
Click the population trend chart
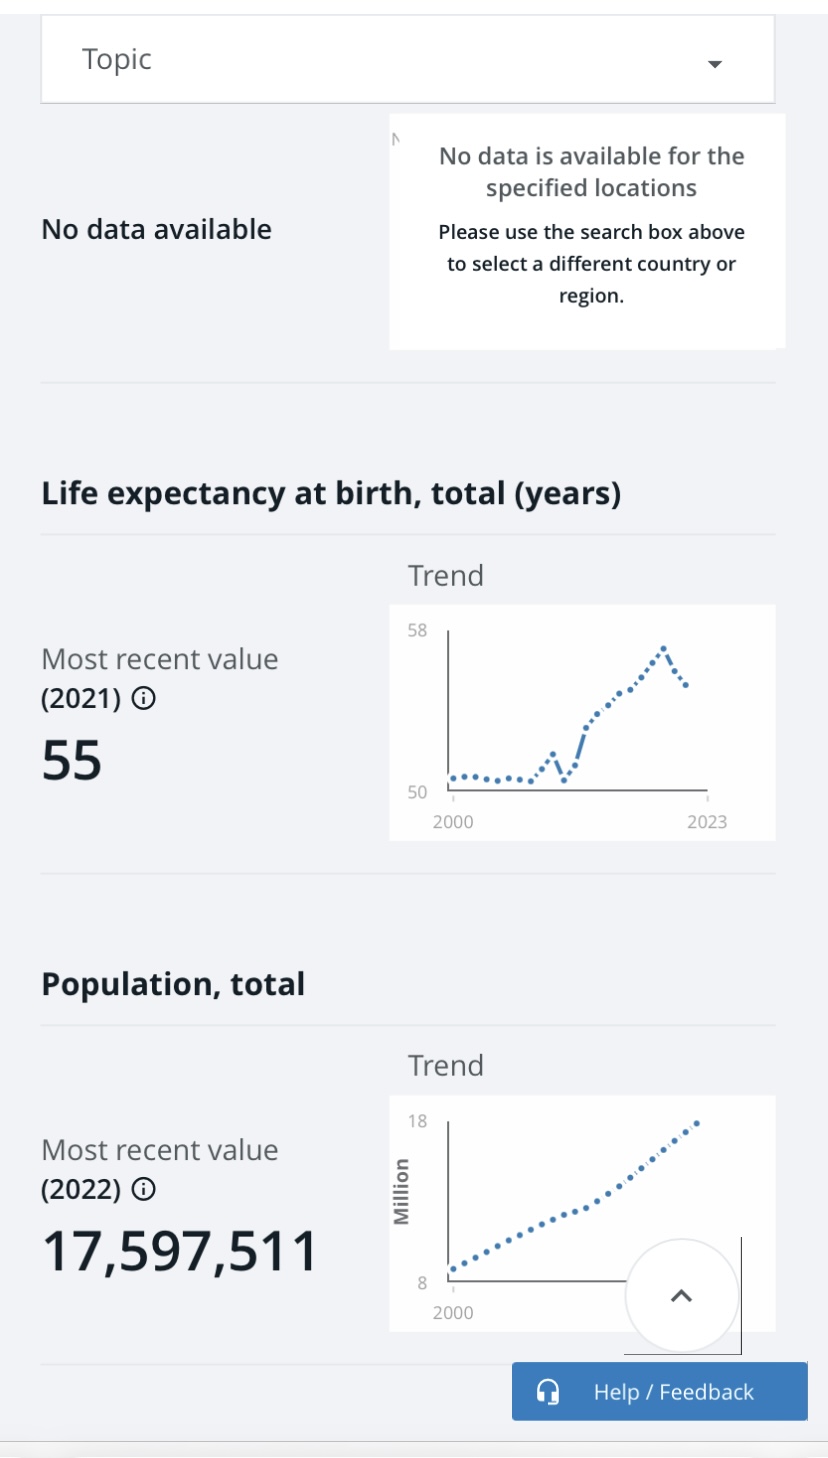(582, 1213)
